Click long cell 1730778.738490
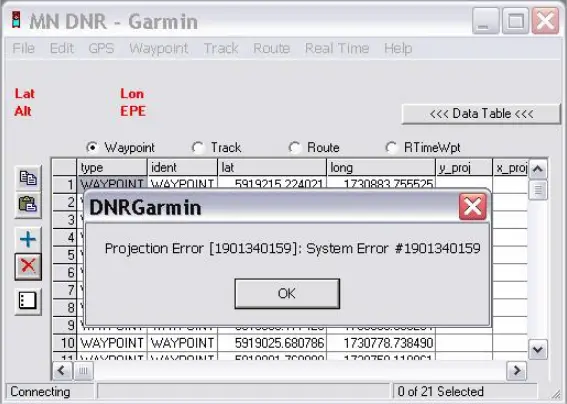 coord(381,343)
